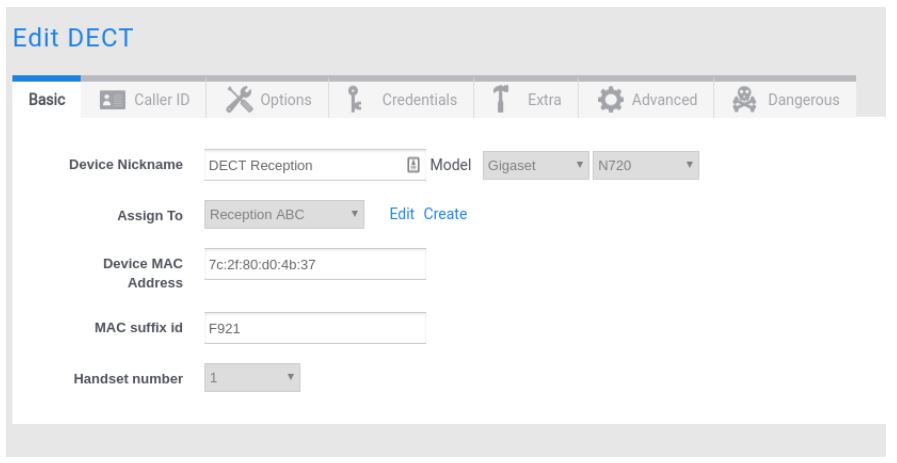
Task: Open the Assign To Reception ABC dropdown
Action: click(284, 214)
